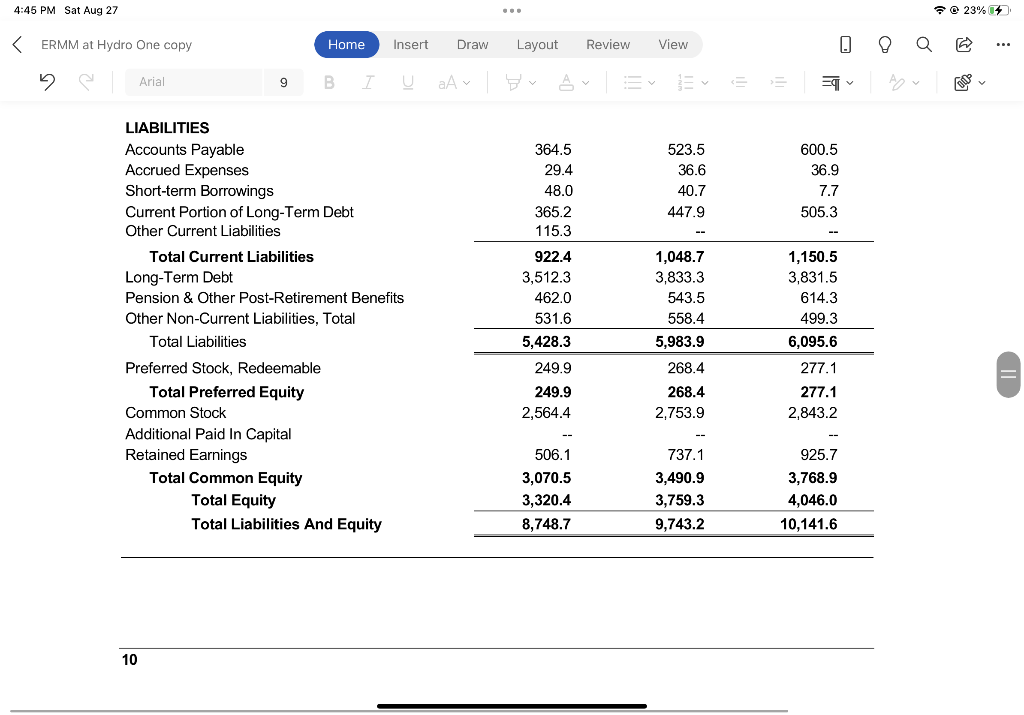Screen dimensions: 1024x715
Task: Tap the lightbulb Tell Me icon
Action: (x=882, y=44)
